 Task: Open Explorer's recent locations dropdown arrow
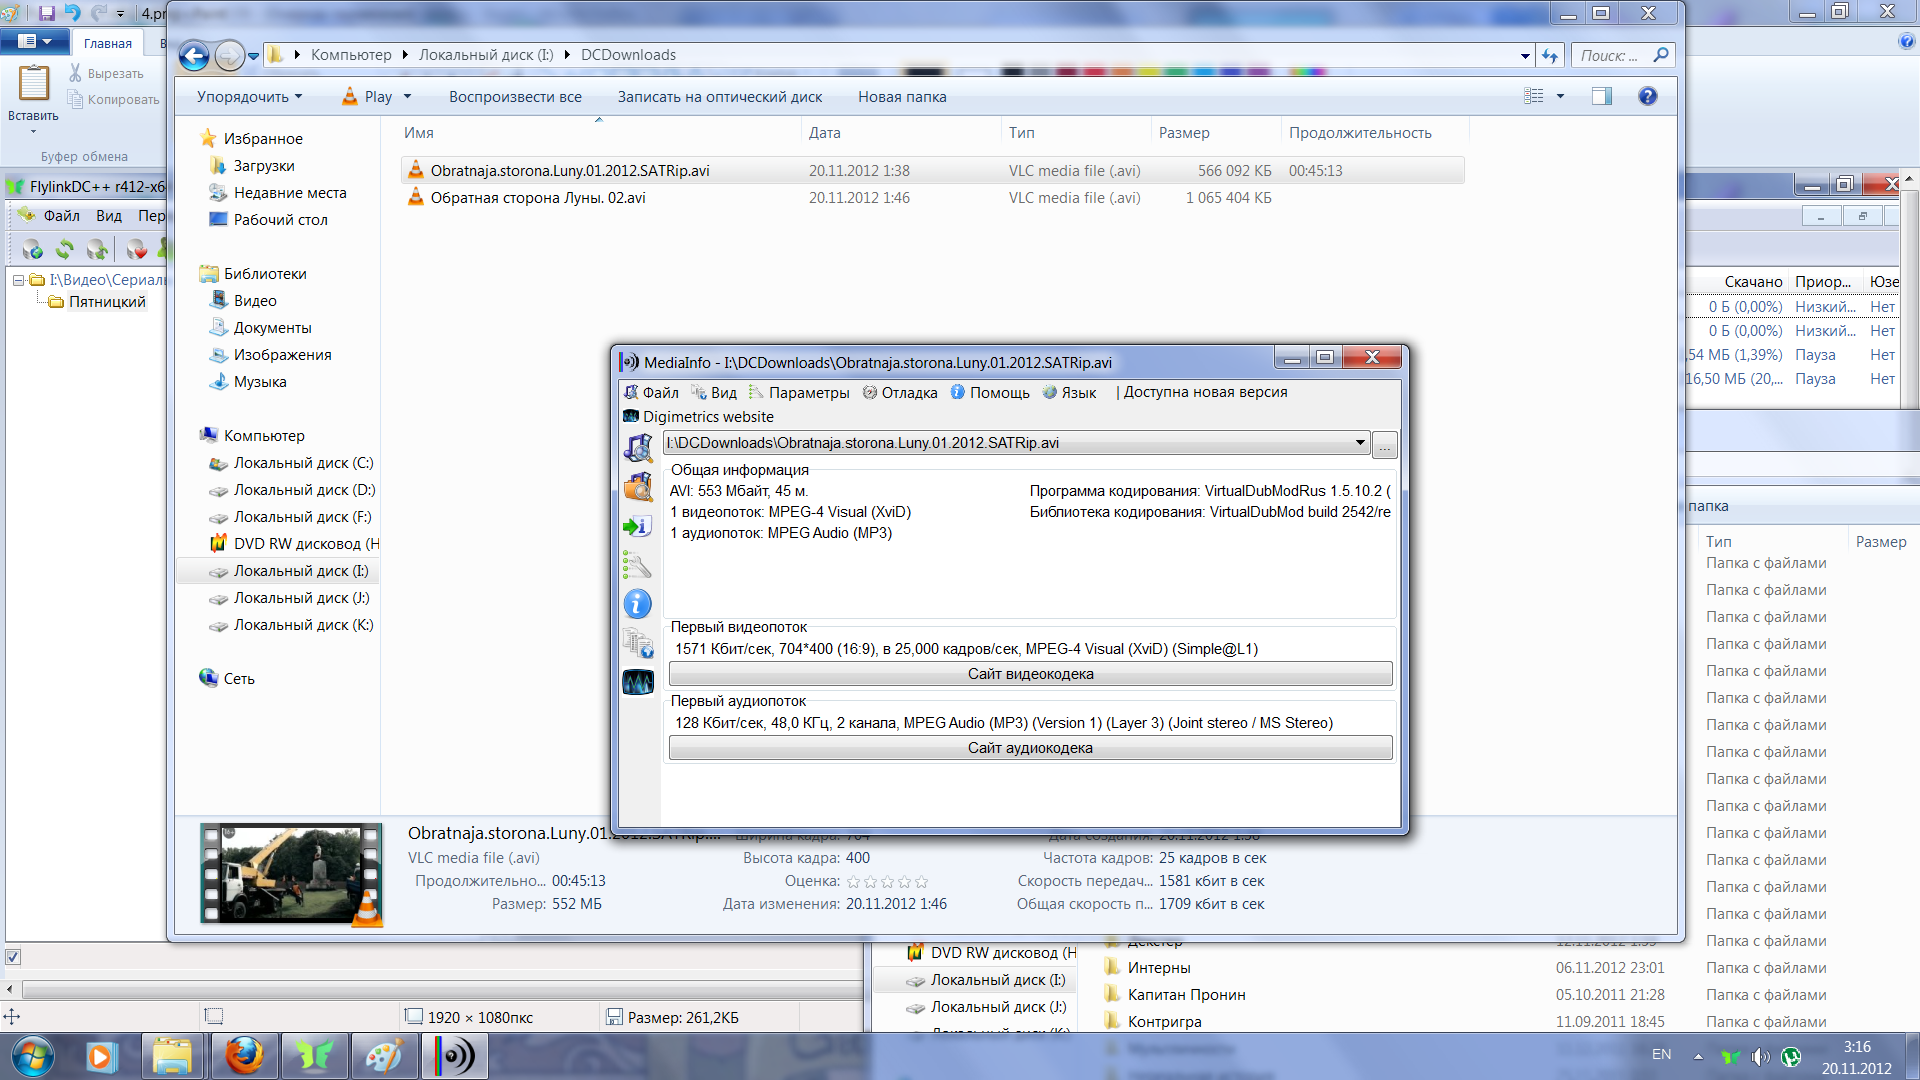tap(253, 56)
